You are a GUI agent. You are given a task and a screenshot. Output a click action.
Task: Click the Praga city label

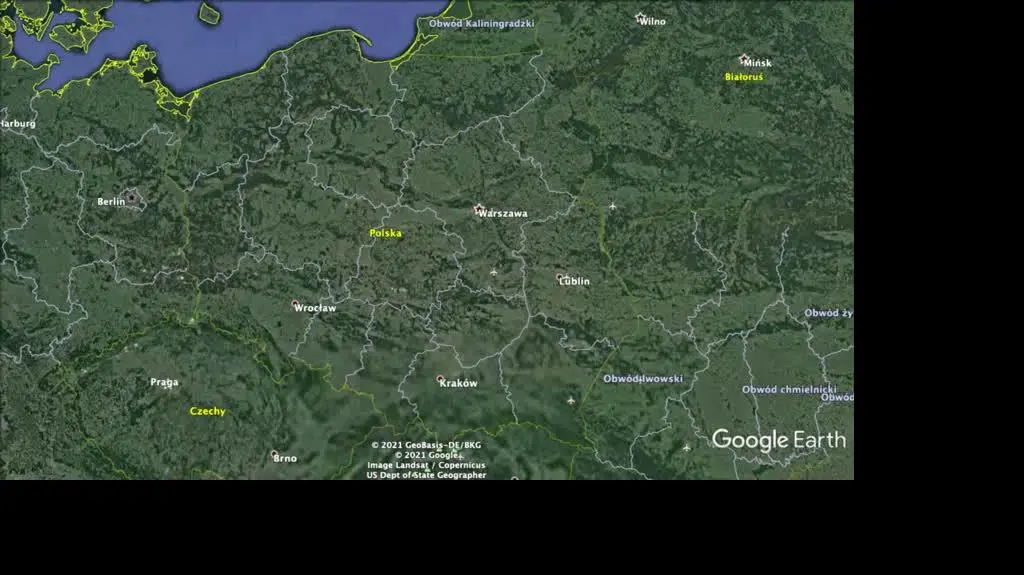[164, 382]
